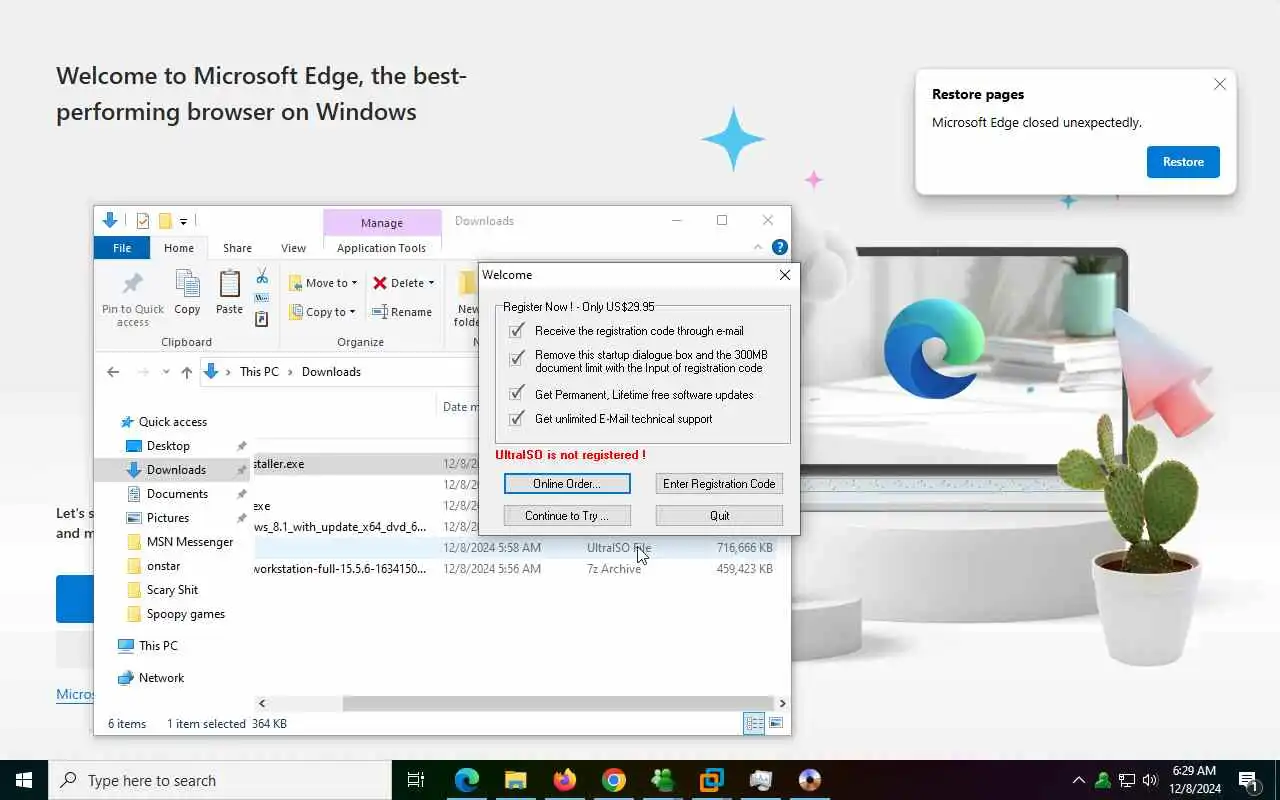1280x800 pixels.
Task: Click the Rename button in Organize group
Action: click(x=402, y=312)
